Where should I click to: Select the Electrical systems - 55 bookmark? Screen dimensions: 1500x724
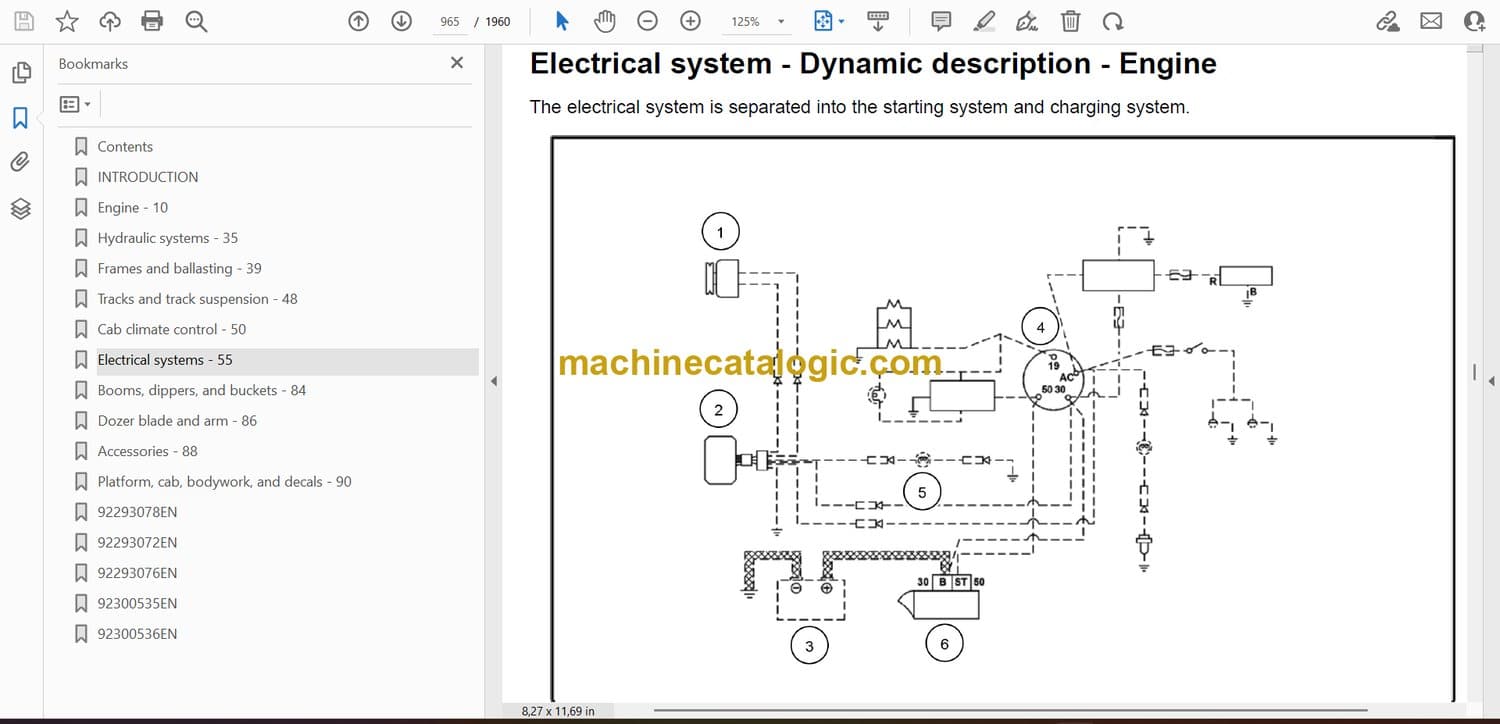point(164,360)
